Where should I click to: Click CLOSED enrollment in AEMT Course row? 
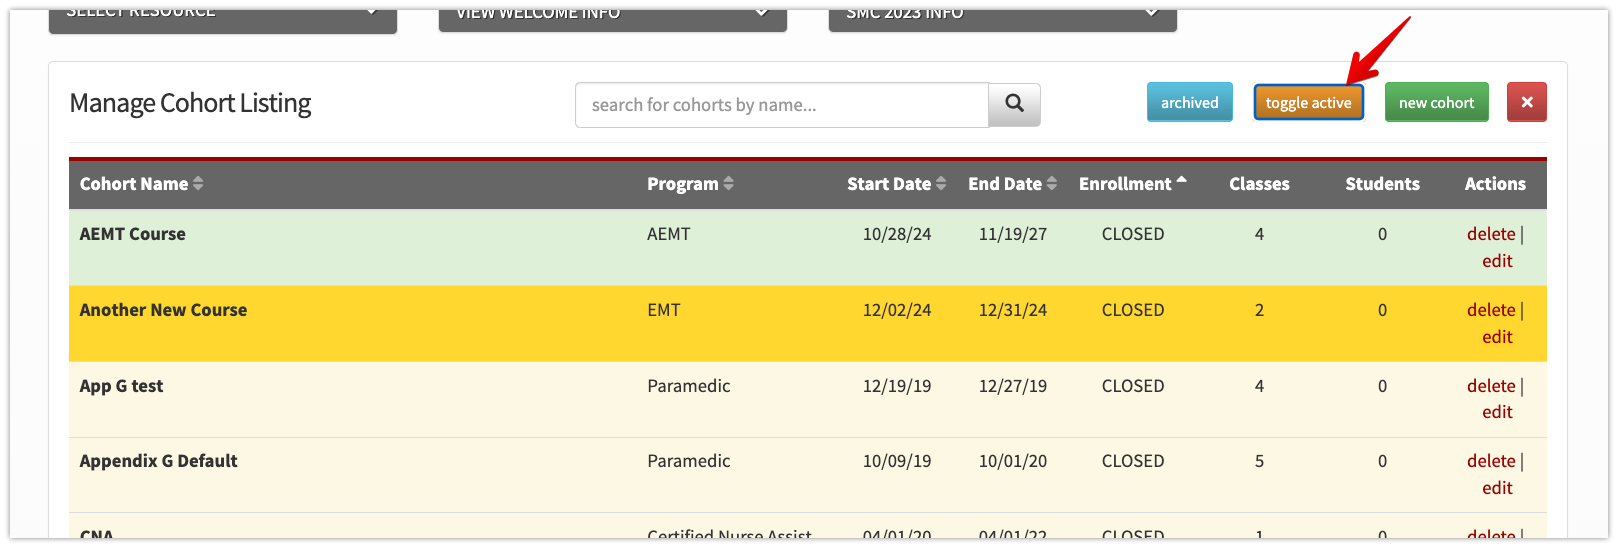pos(1133,234)
